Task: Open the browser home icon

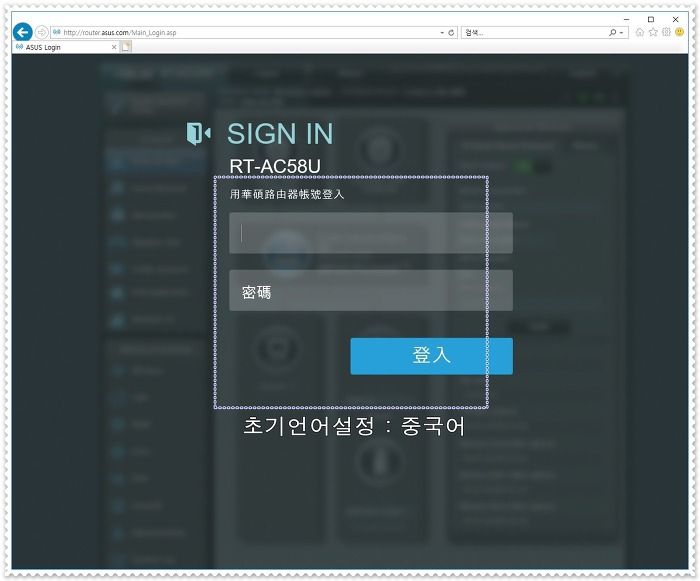Action: (640, 32)
